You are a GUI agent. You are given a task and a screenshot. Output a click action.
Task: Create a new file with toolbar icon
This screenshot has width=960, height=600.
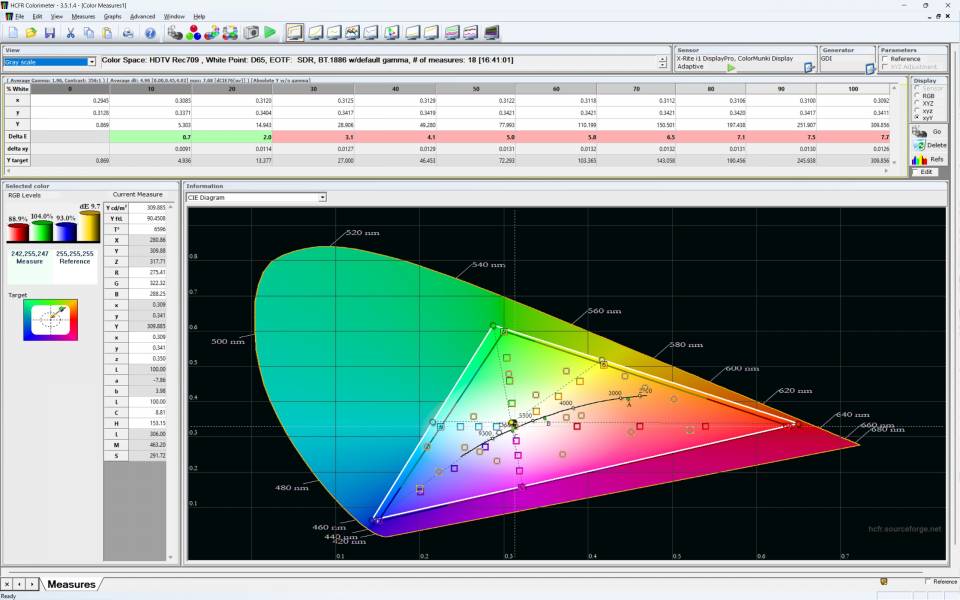pyautogui.click(x=13, y=32)
